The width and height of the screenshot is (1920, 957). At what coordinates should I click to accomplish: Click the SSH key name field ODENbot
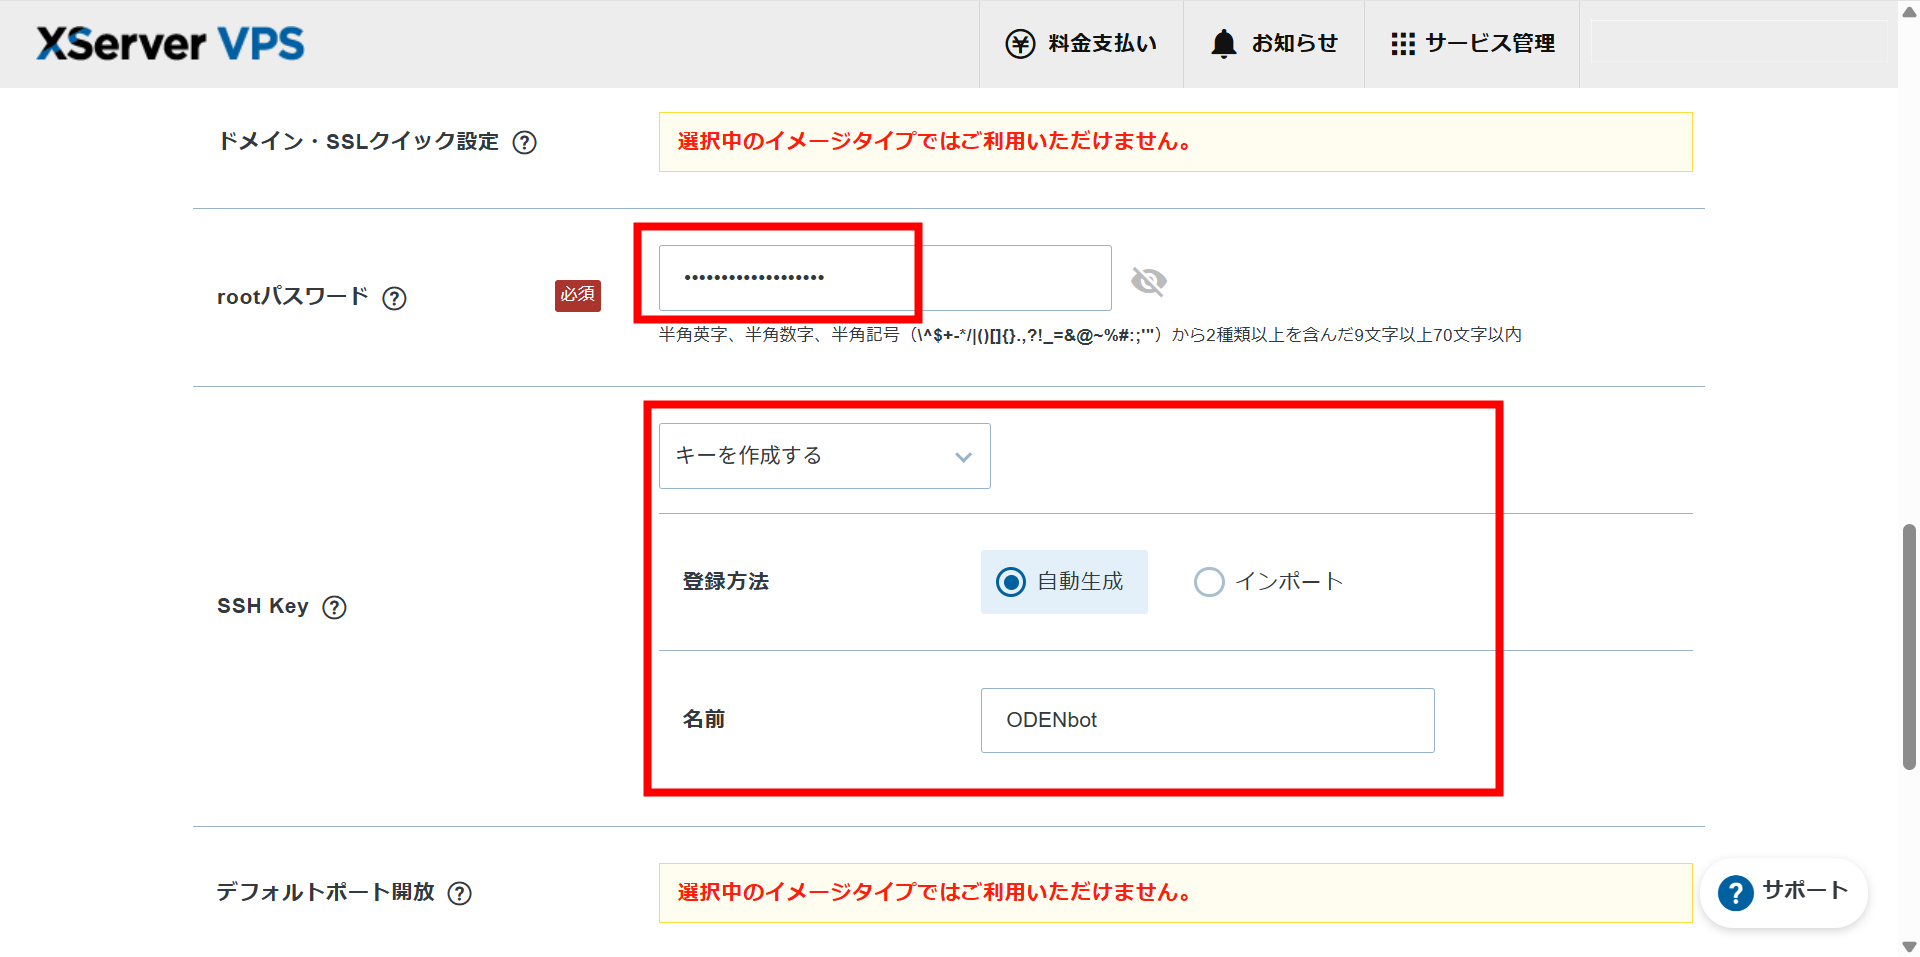click(x=1207, y=720)
